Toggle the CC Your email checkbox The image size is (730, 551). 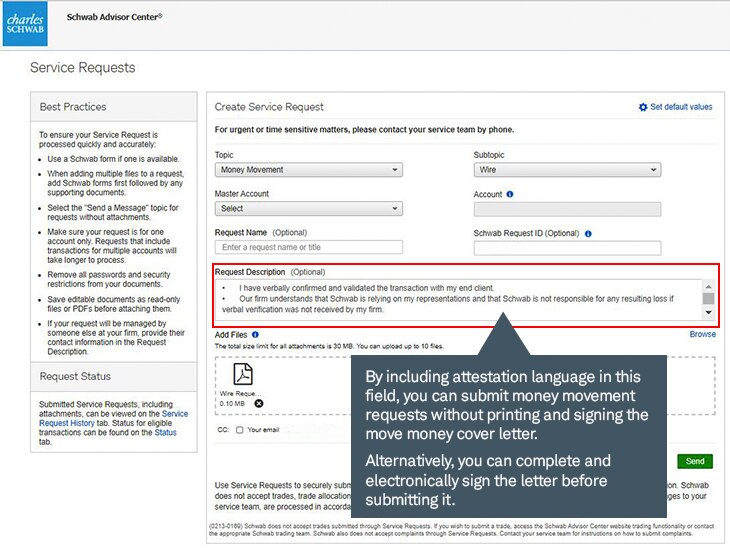tap(239, 430)
